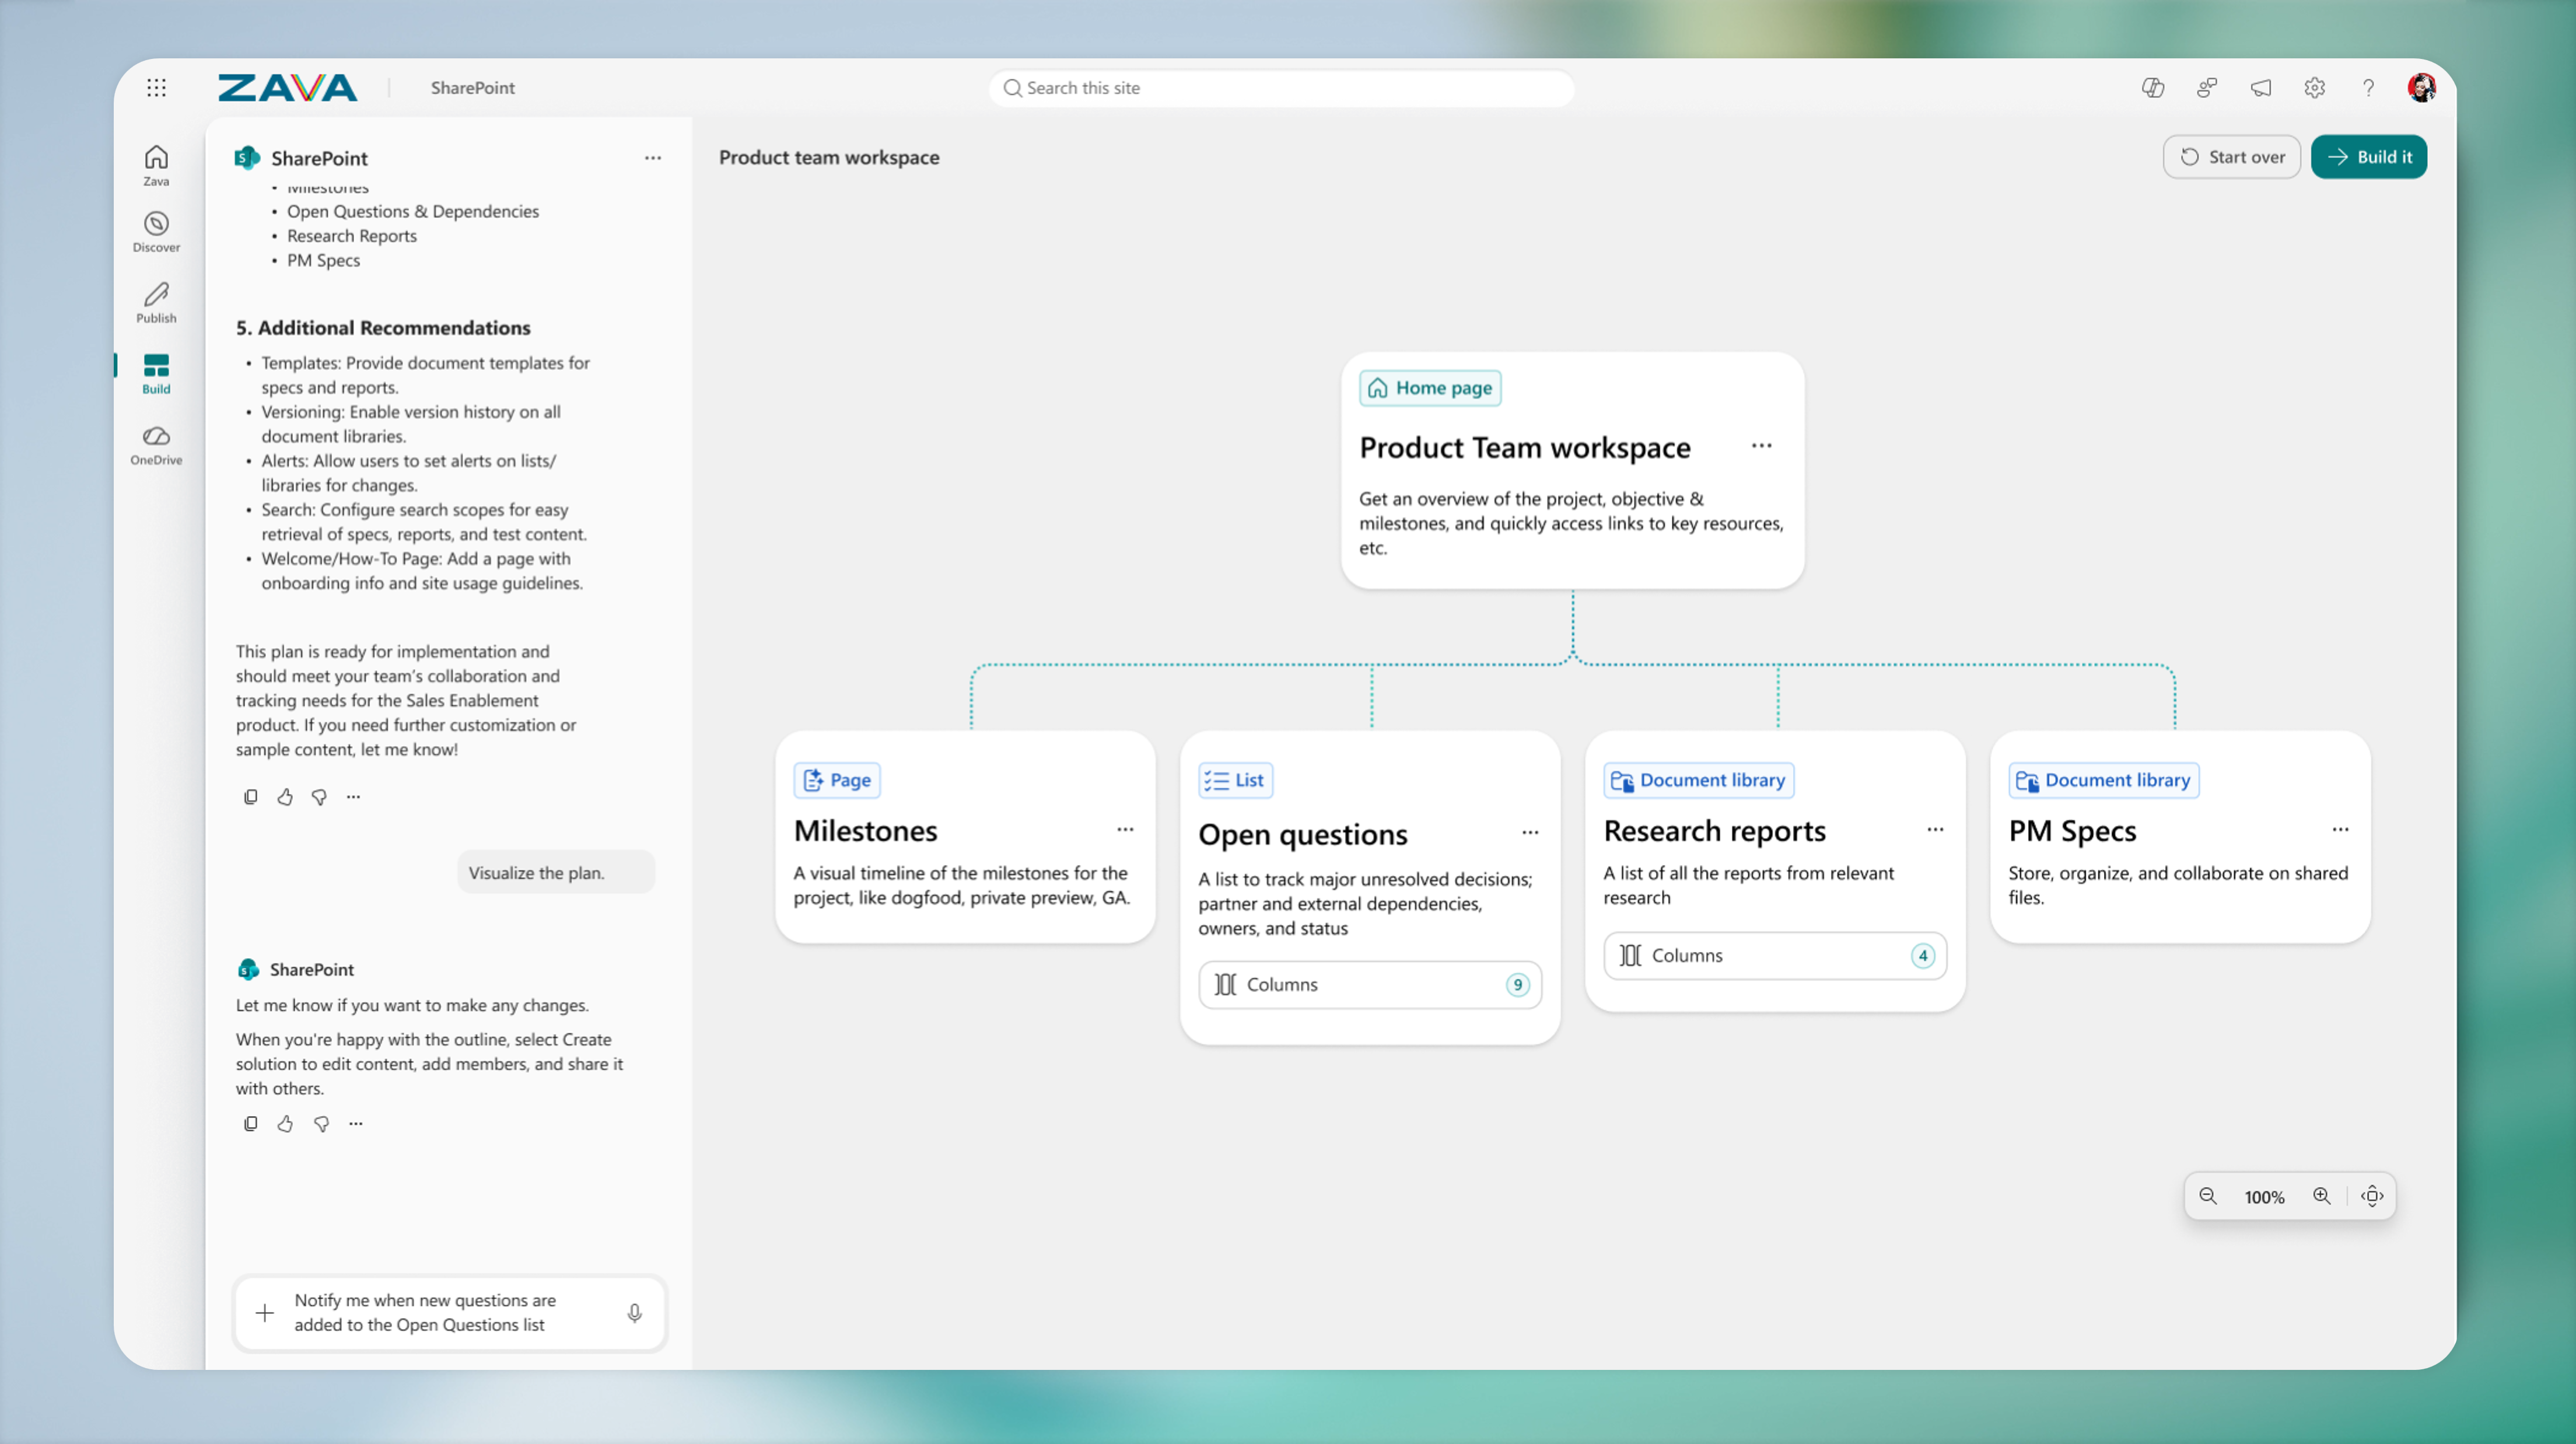This screenshot has height=1444, width=2576.
Task: Give a thumbs down on the final message
Action: coord(321,1123)
